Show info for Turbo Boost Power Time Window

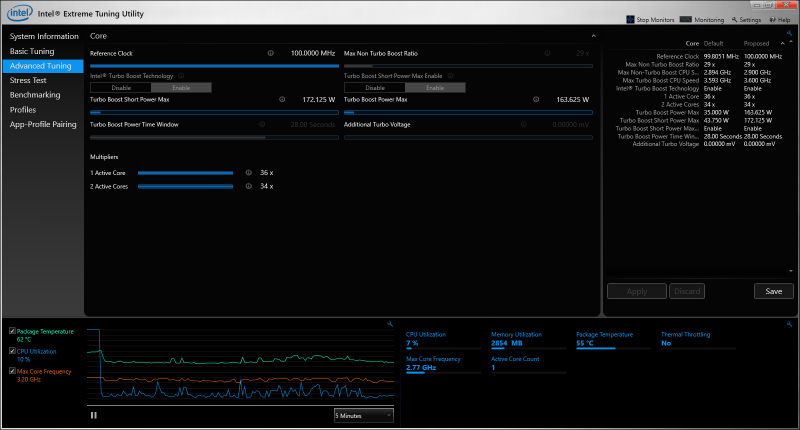click(262, 124)
